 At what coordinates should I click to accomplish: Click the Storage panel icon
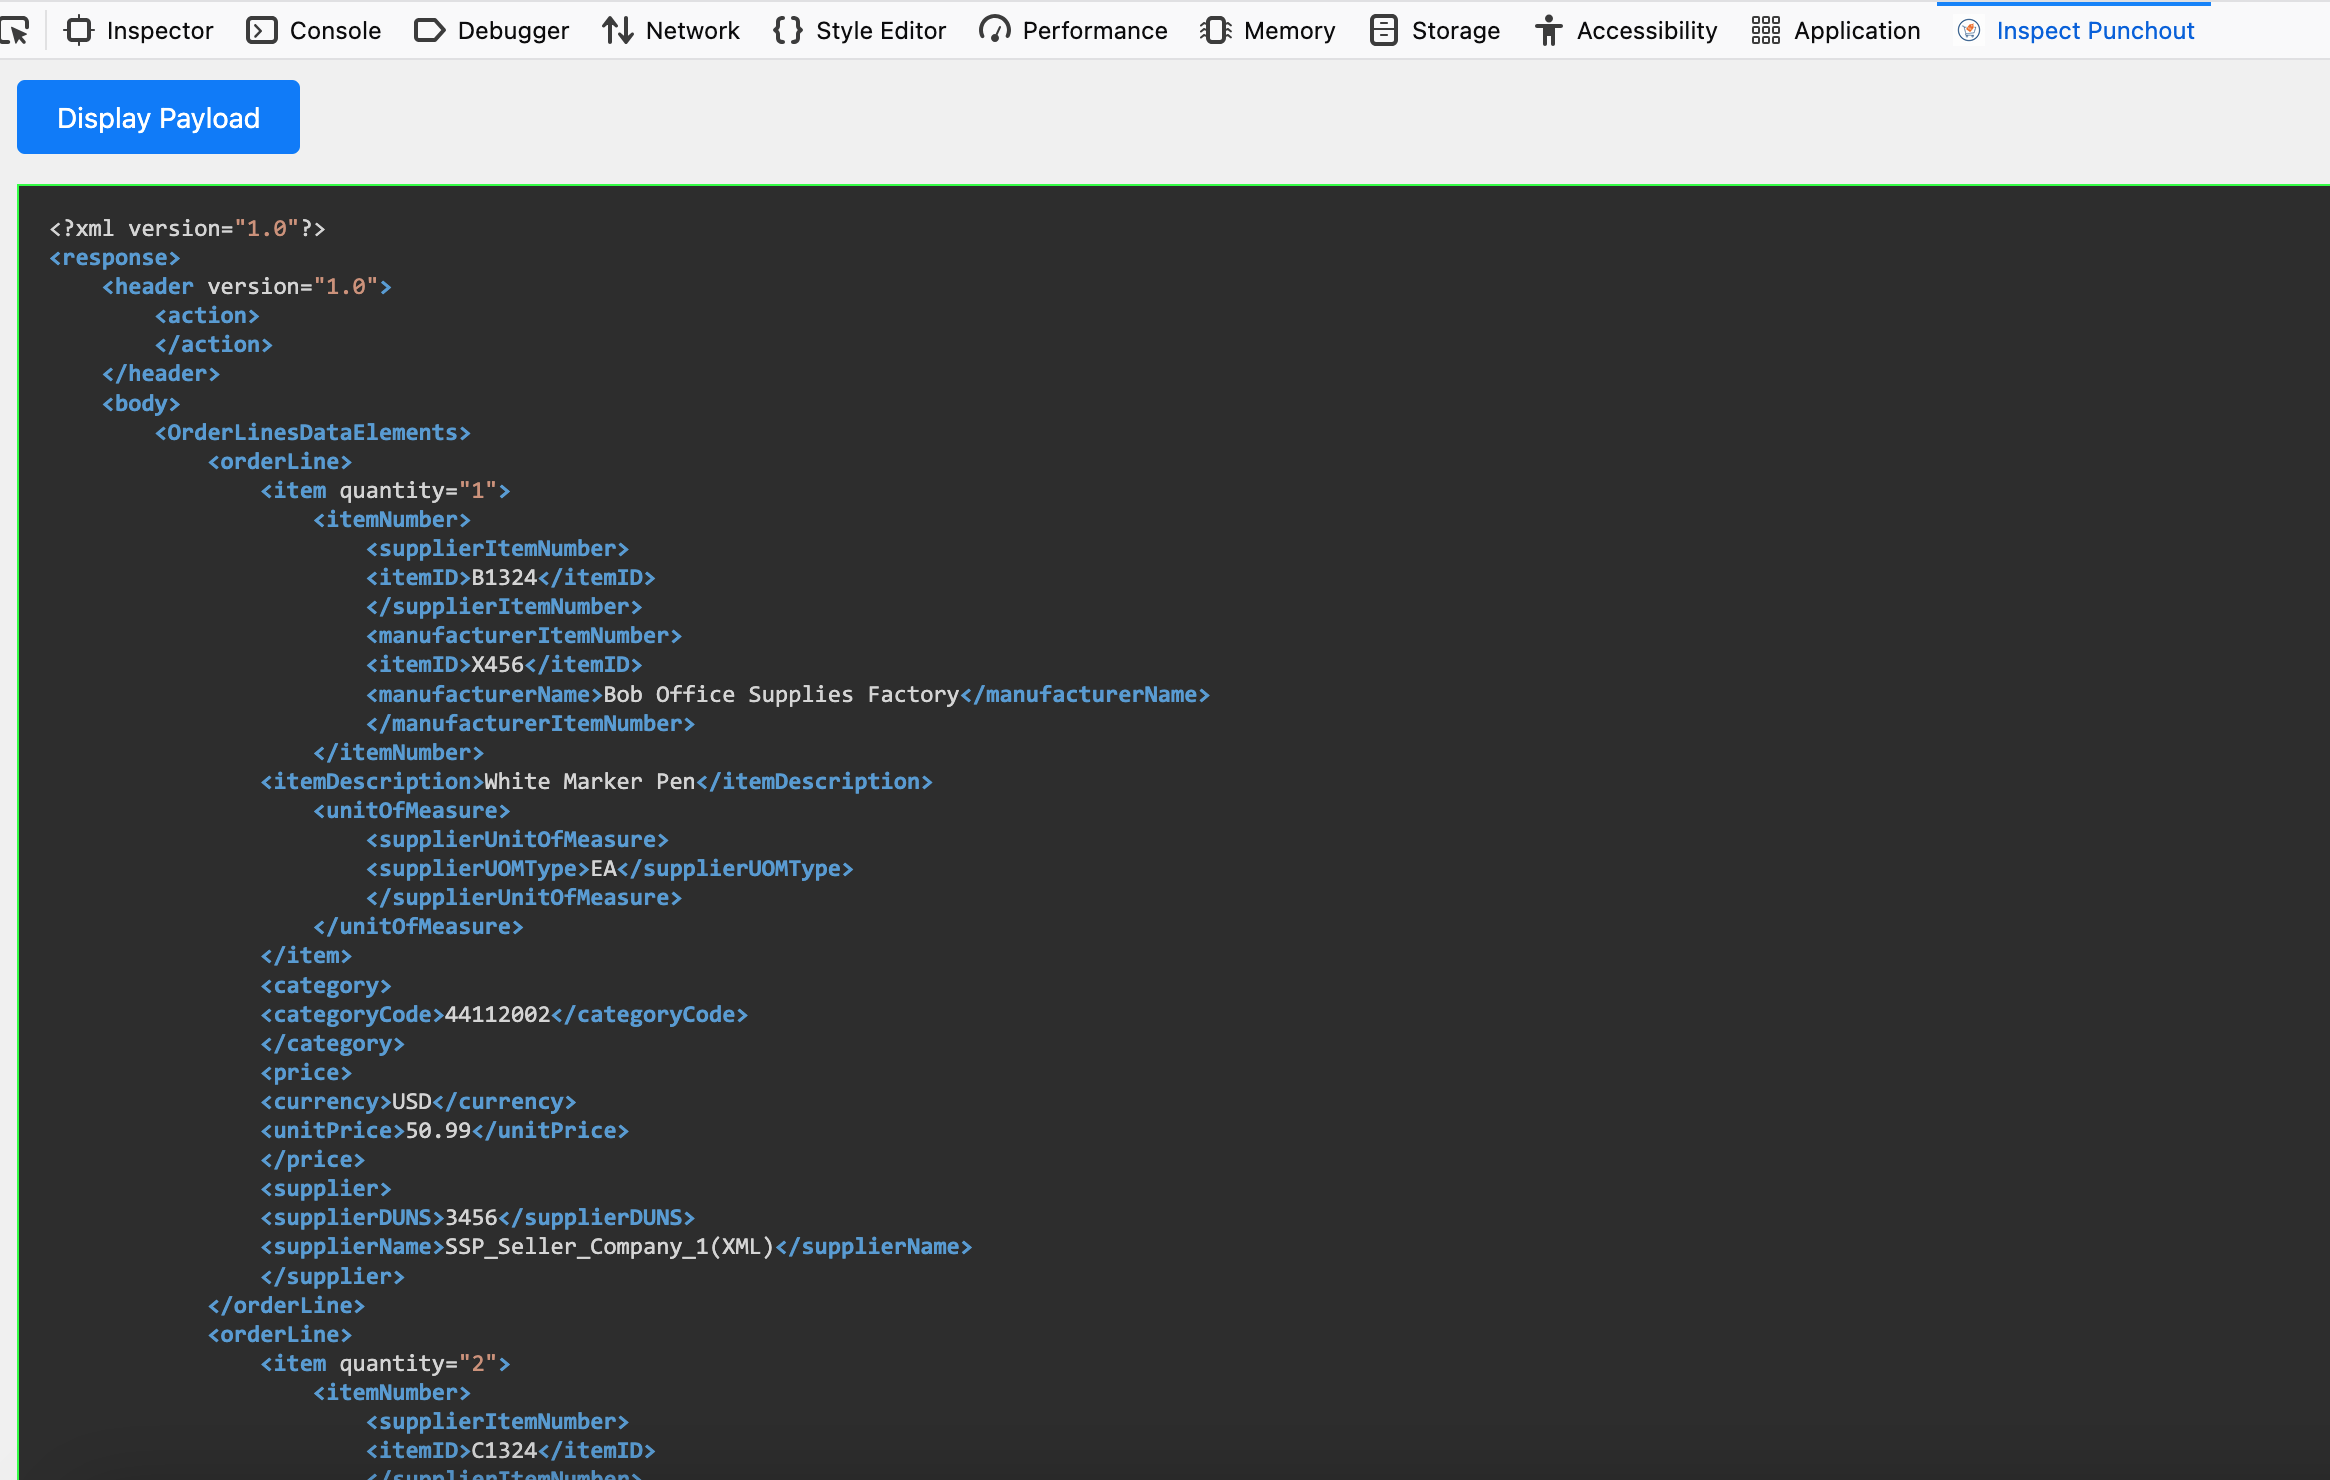[x=1384, y=31]
